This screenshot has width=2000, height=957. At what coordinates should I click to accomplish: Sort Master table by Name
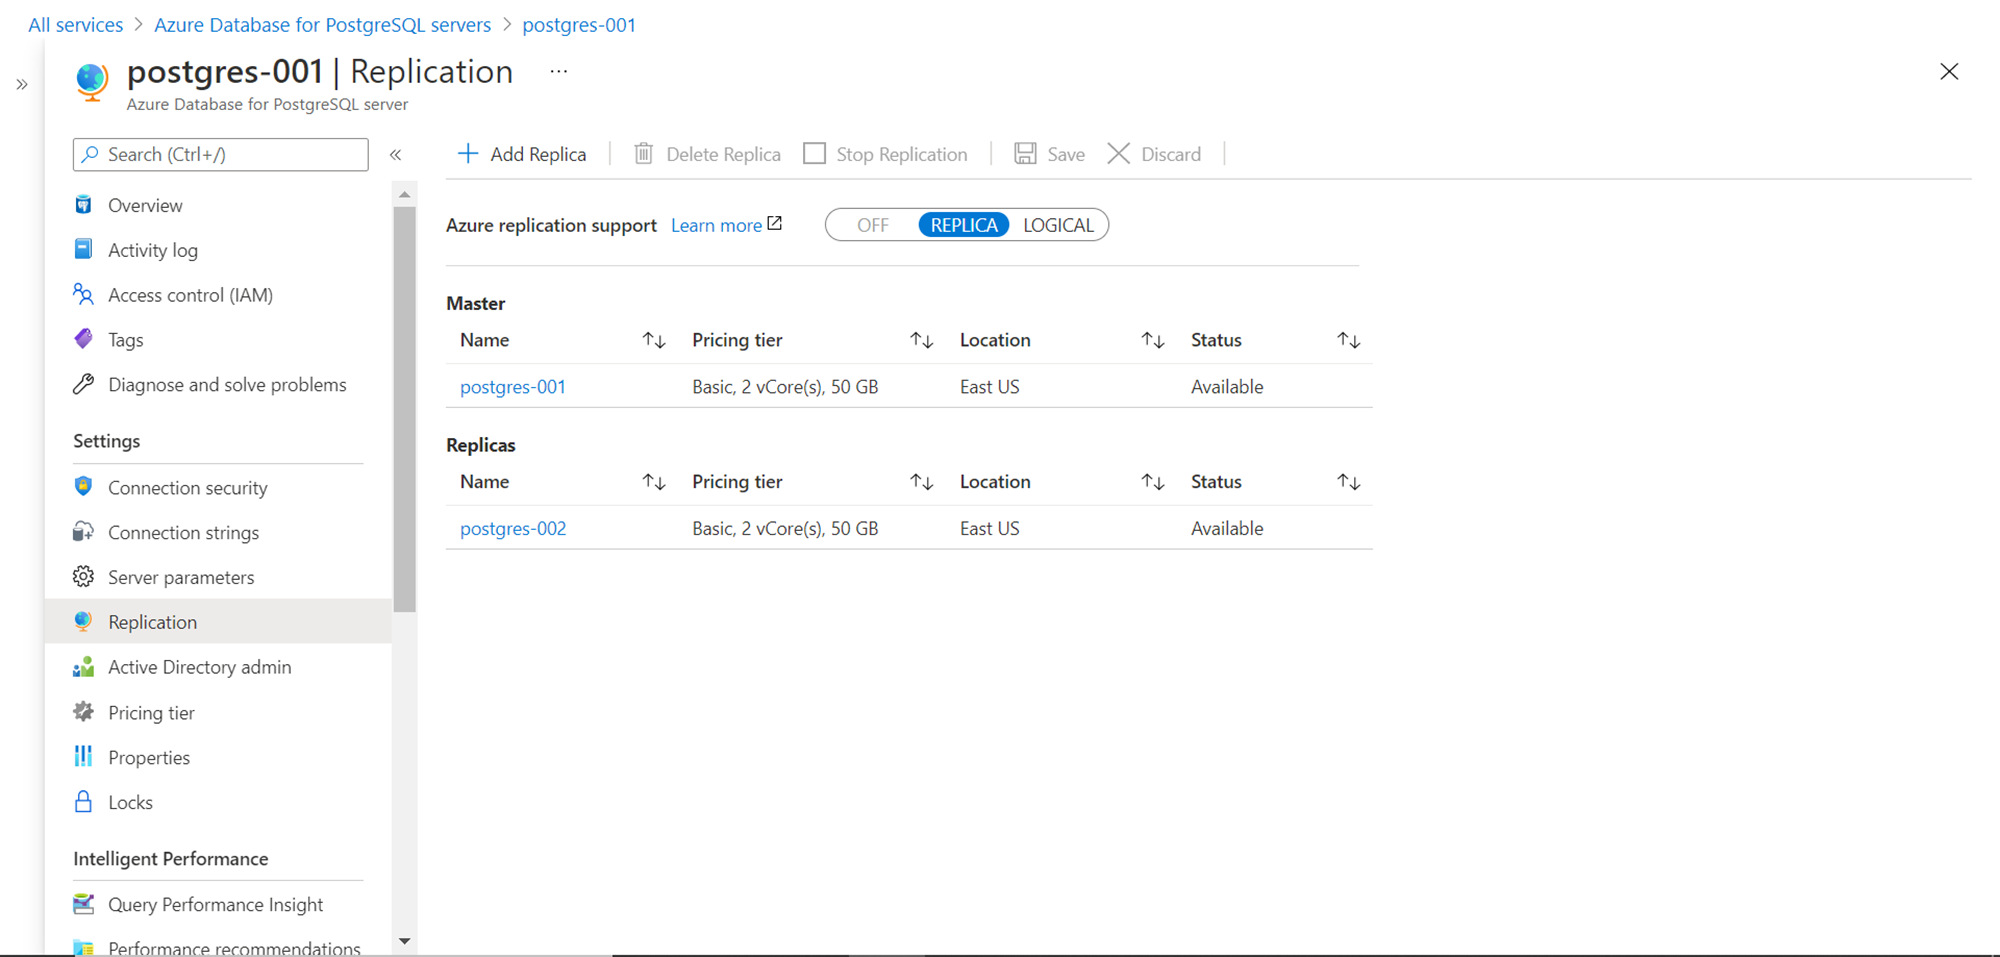pos(654,340)
